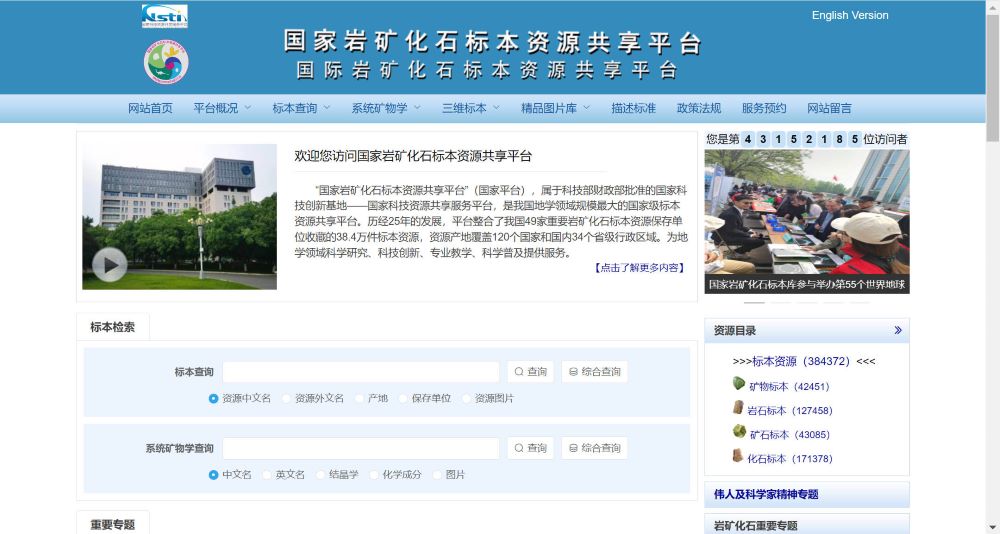
Task: Play the building intro video
Action: [109, 264]
